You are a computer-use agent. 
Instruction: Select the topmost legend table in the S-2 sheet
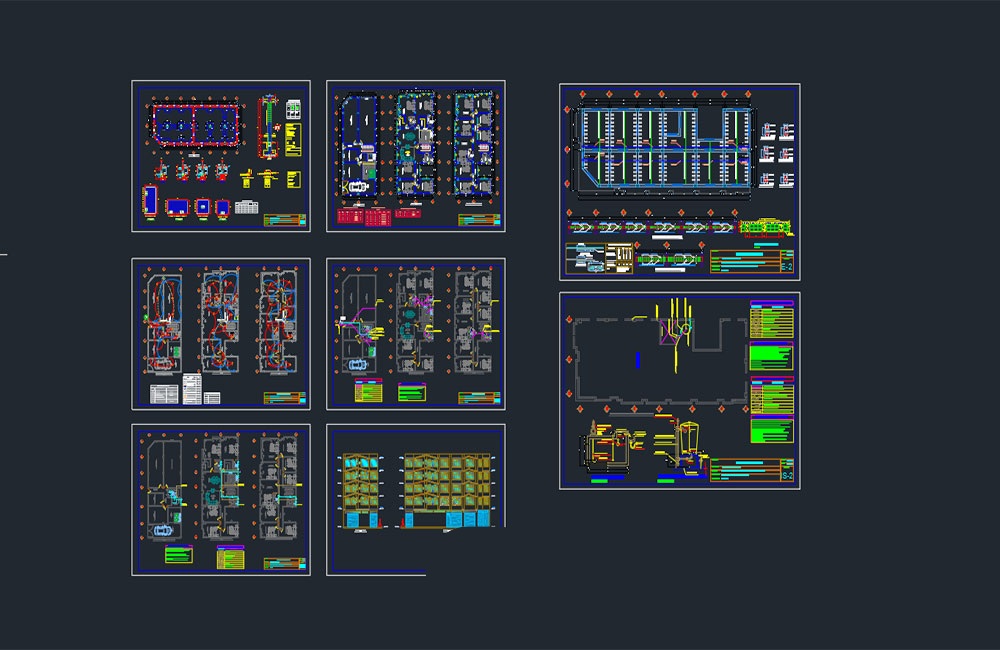pos(772,320)
